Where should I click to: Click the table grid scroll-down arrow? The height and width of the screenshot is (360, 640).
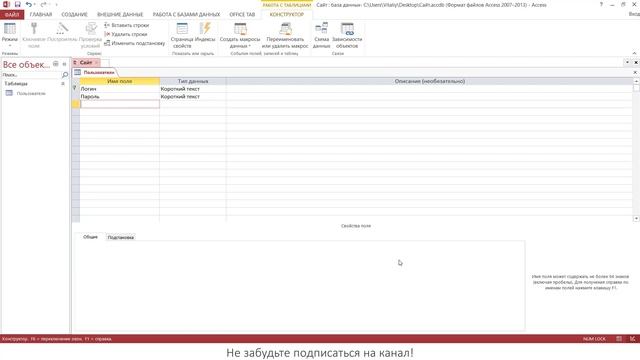tap(636, 219)
